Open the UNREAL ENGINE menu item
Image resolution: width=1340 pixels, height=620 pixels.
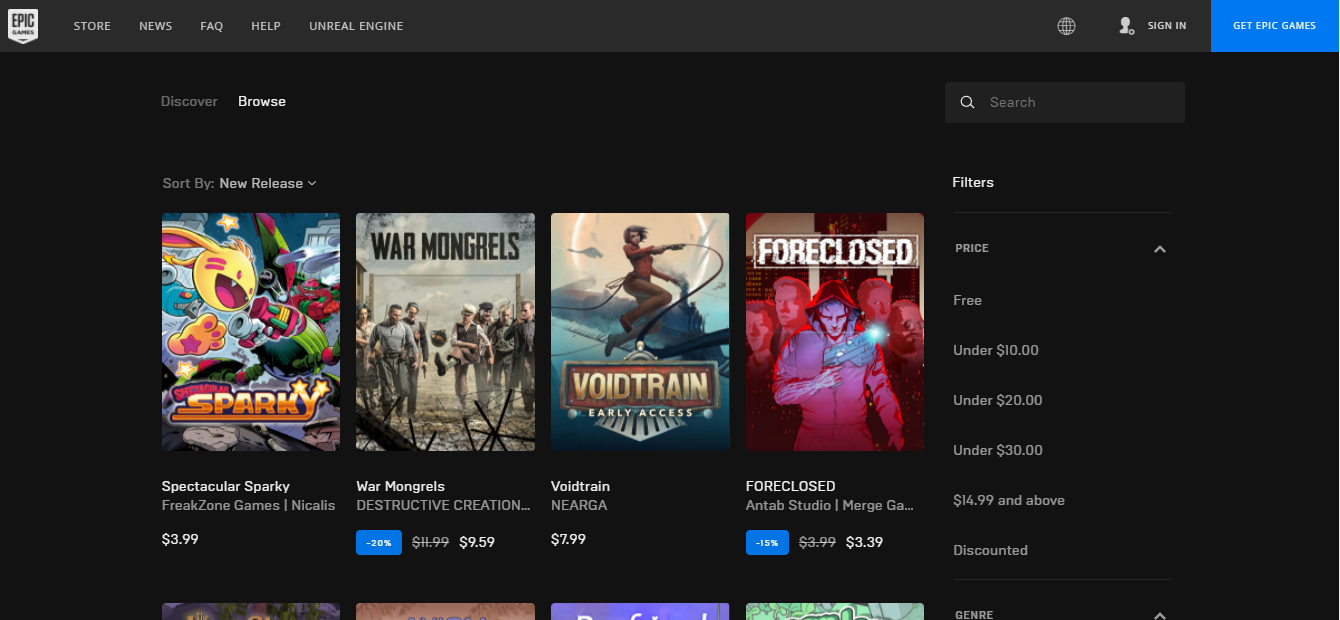pos(356,26)
